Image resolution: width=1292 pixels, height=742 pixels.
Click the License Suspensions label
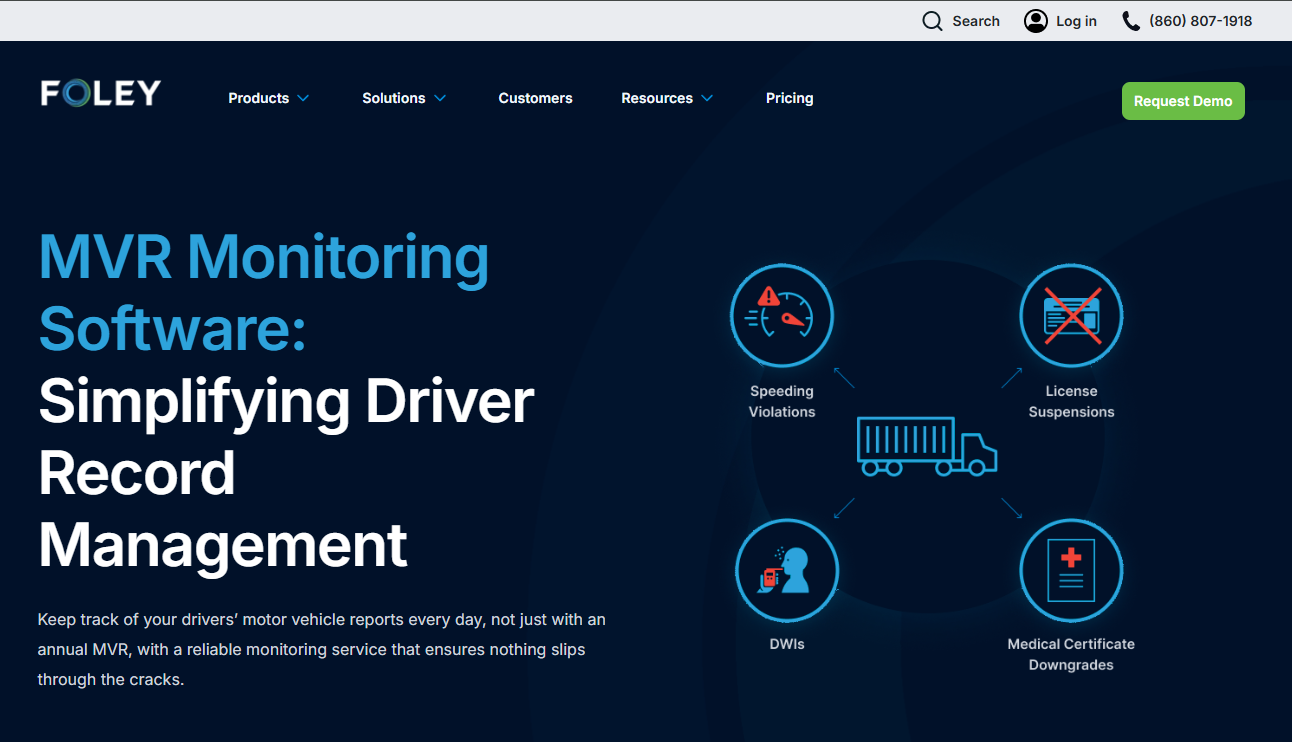(x=1071, y=401)
